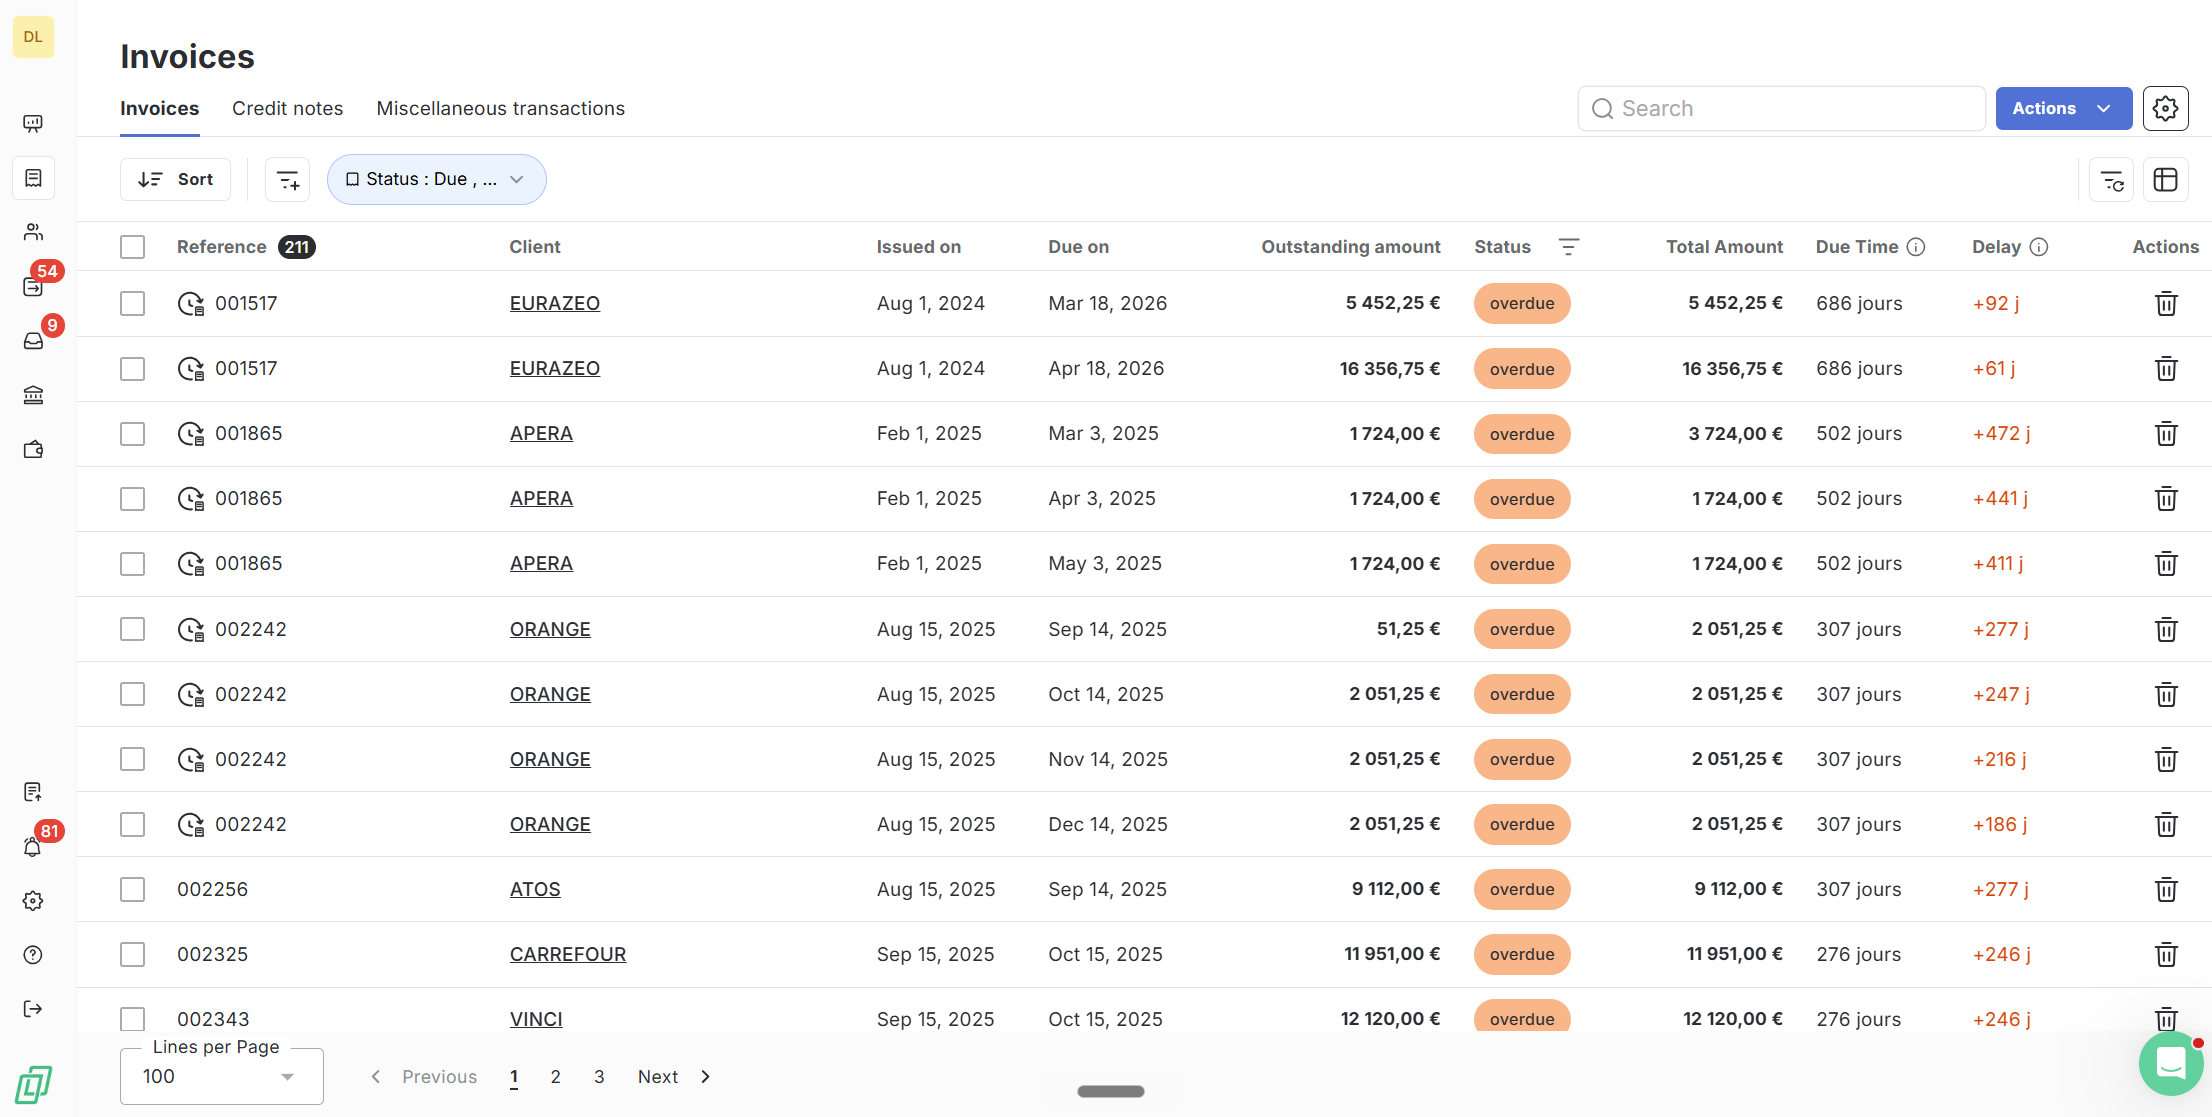The height and width of the screenshot is (1117, 2212).
Task: Select page 1 in pagination
Action: click(x=514, y=1077)
